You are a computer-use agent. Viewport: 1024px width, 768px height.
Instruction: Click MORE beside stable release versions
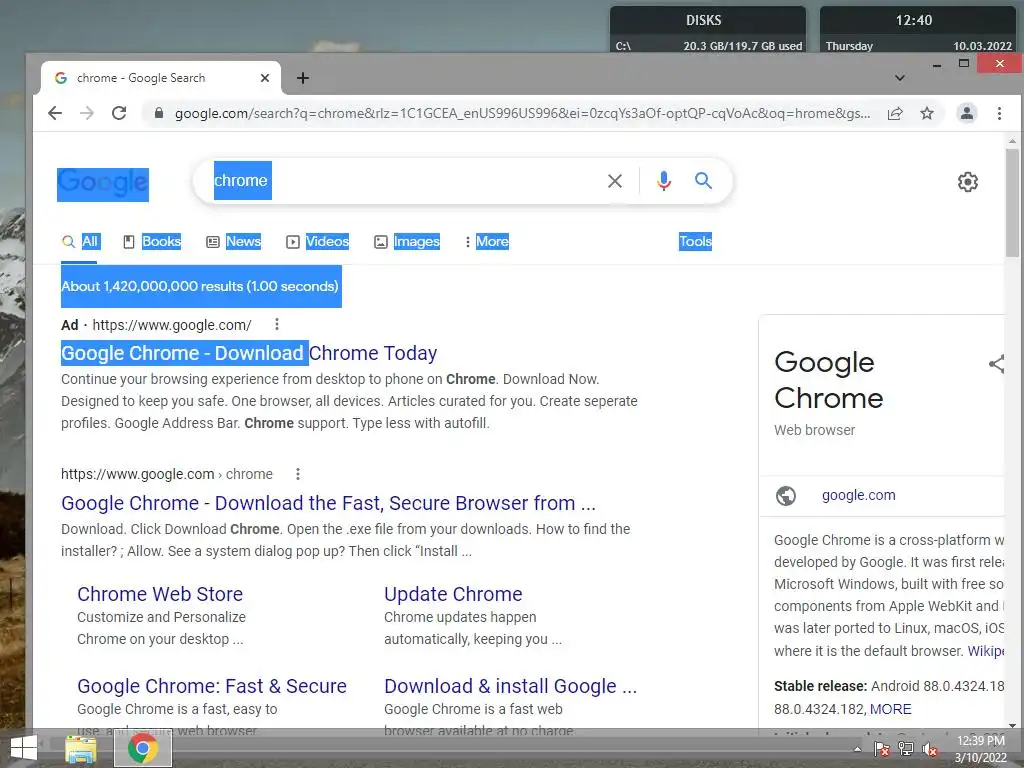(x=891, y=709)
